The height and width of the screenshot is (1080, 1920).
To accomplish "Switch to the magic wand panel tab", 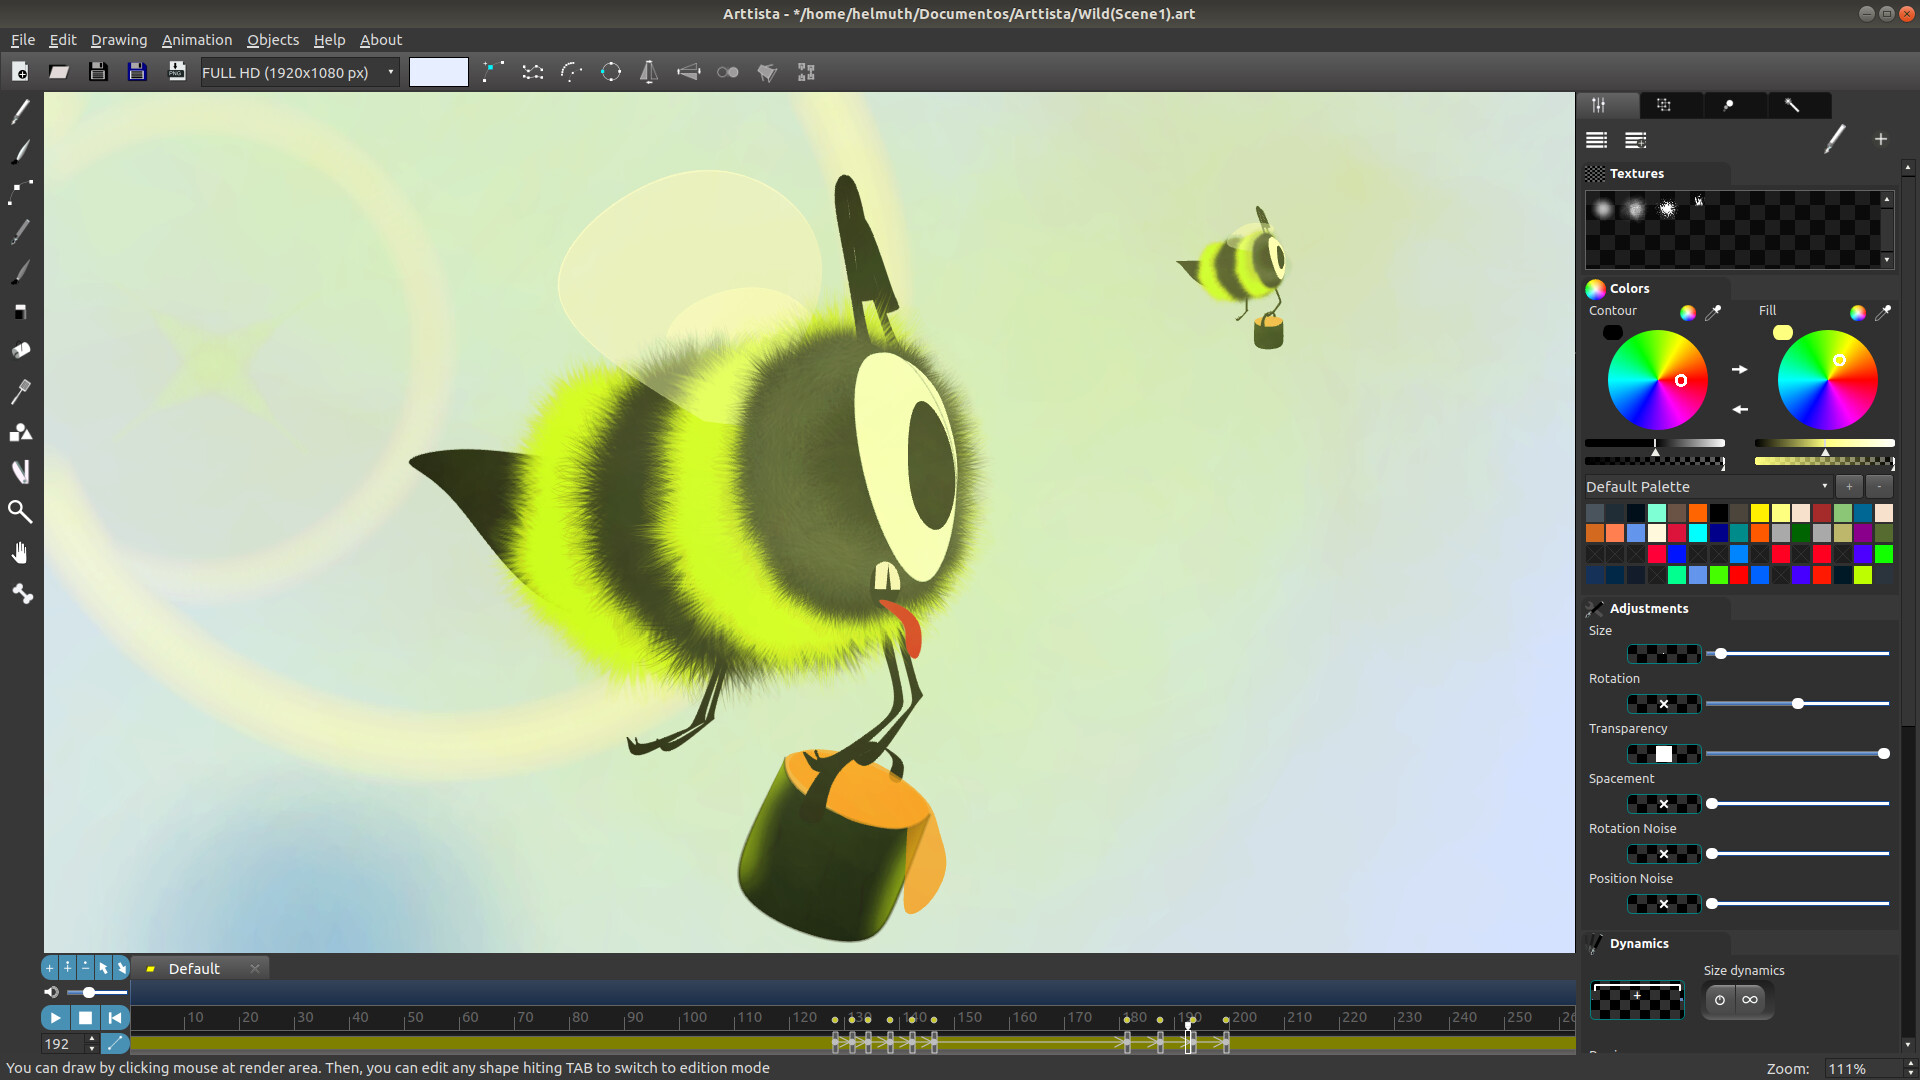I will pyautogui.click(x=1792, y=105).
